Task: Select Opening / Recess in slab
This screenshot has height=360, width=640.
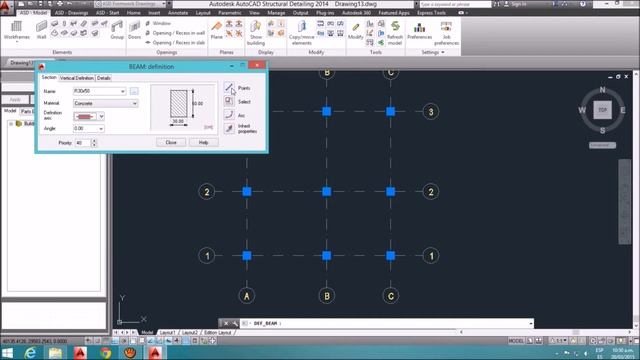Action: (175, 42)
